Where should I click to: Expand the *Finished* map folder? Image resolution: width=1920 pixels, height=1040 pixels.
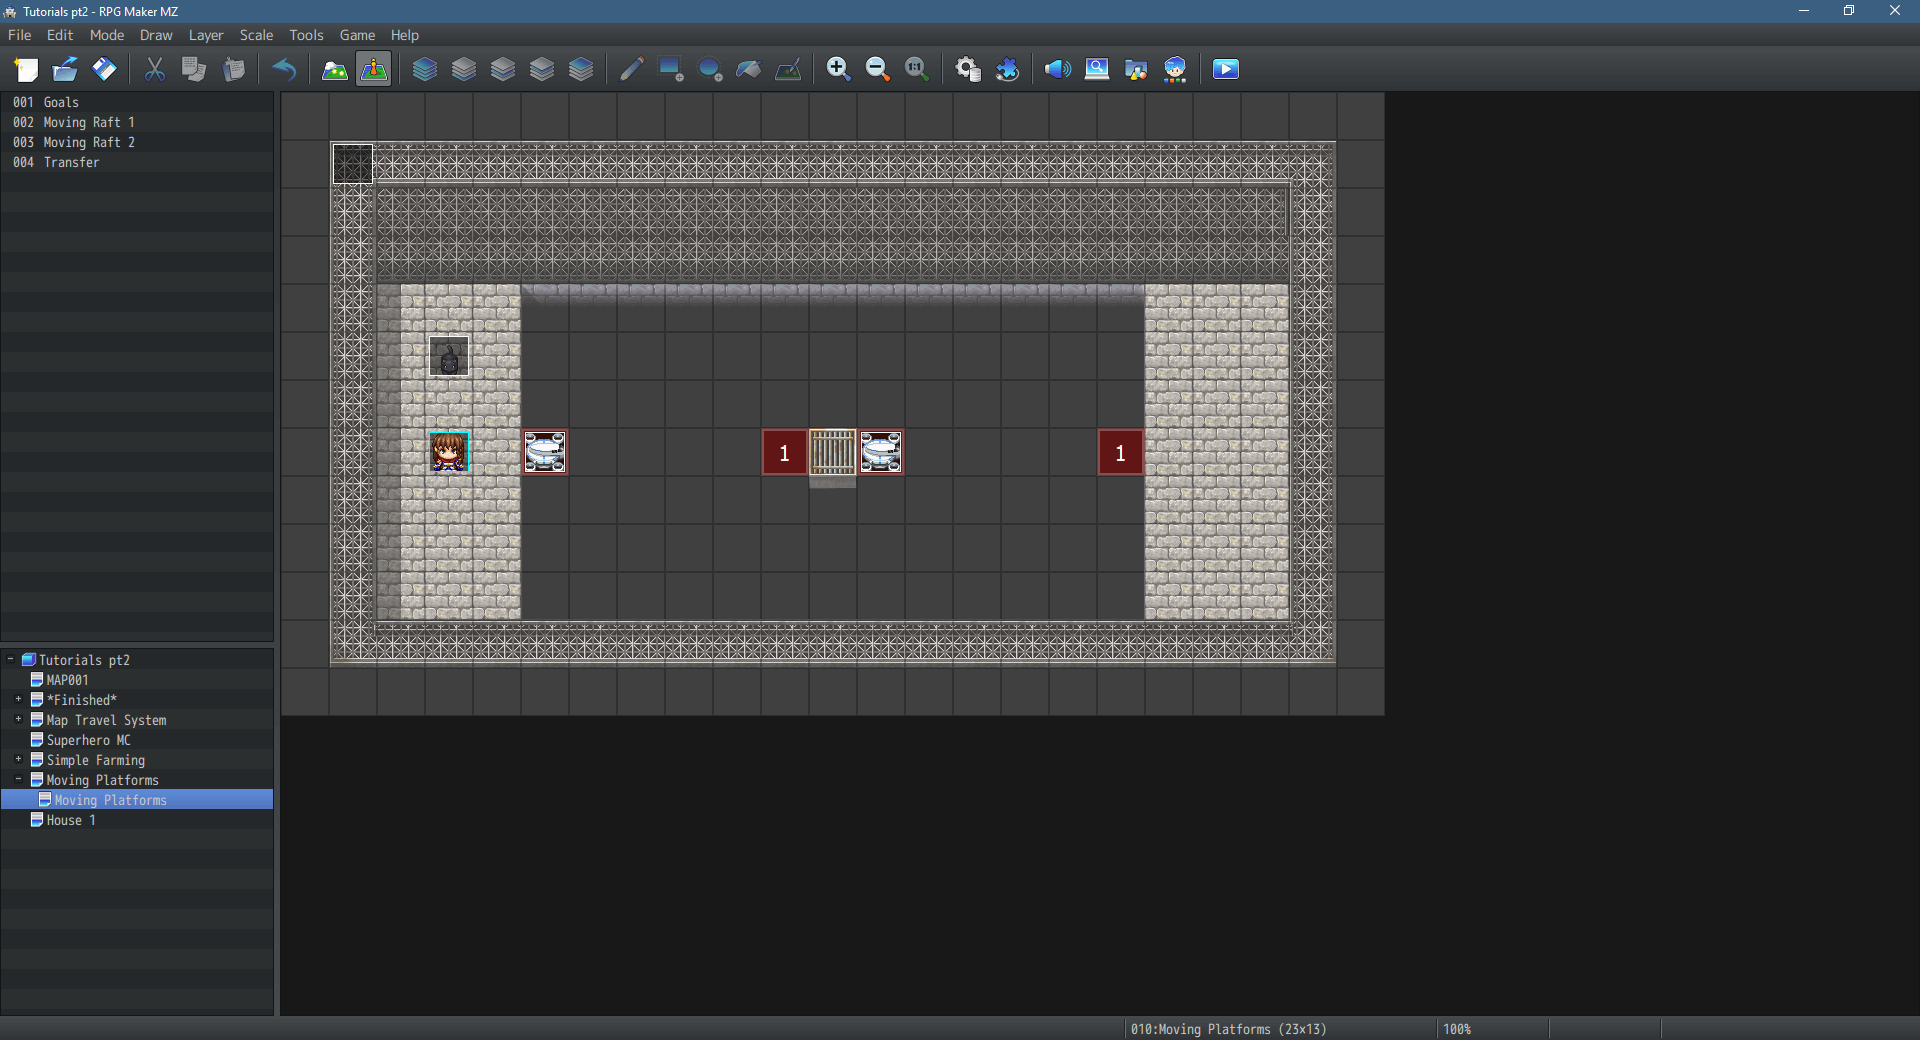pyautogui.click(x=17, y=700)
